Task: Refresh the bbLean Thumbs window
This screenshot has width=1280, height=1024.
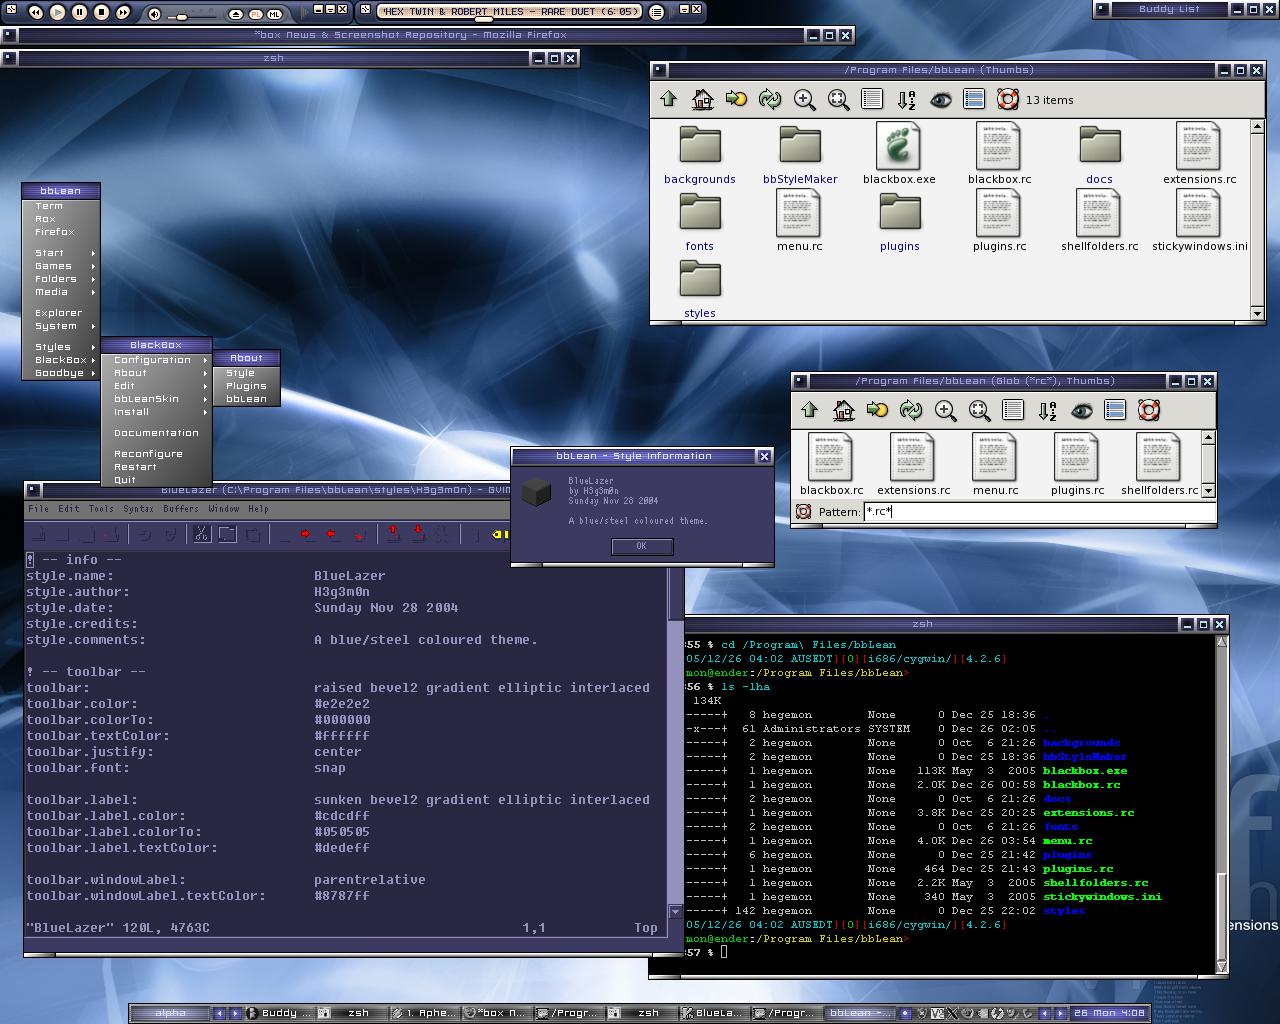Action: [x=770, y=99]
